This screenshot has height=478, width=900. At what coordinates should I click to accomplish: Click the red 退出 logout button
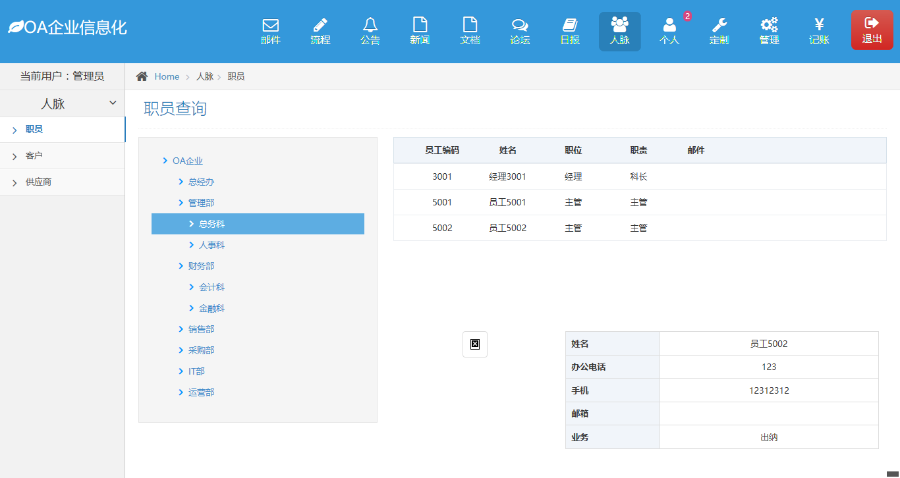click(872, 30)
